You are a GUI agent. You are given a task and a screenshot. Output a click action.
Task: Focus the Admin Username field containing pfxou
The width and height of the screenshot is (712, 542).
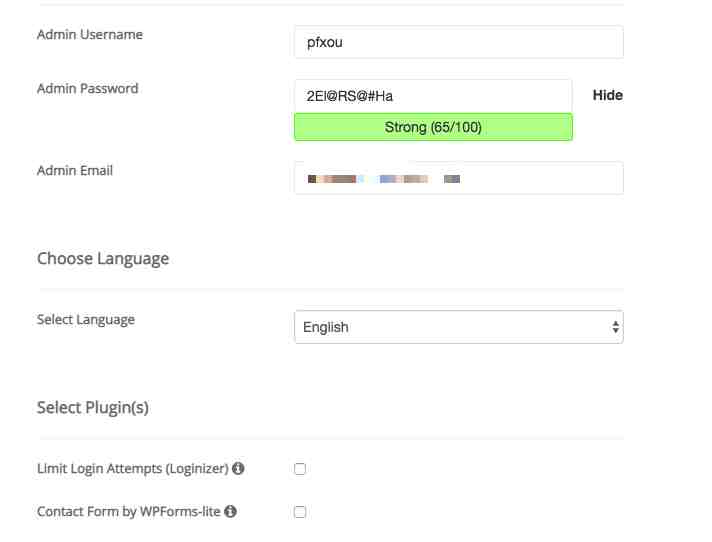(459, 42)
